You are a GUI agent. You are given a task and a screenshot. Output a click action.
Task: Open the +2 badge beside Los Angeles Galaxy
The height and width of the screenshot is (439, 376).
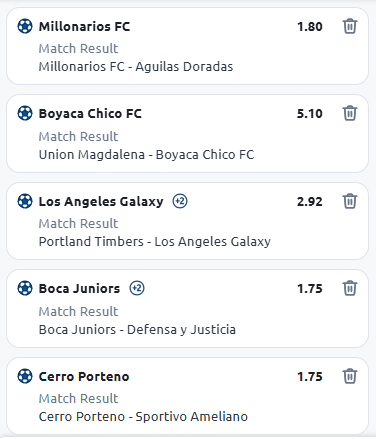pyautogui.click(x=180, y=201)
